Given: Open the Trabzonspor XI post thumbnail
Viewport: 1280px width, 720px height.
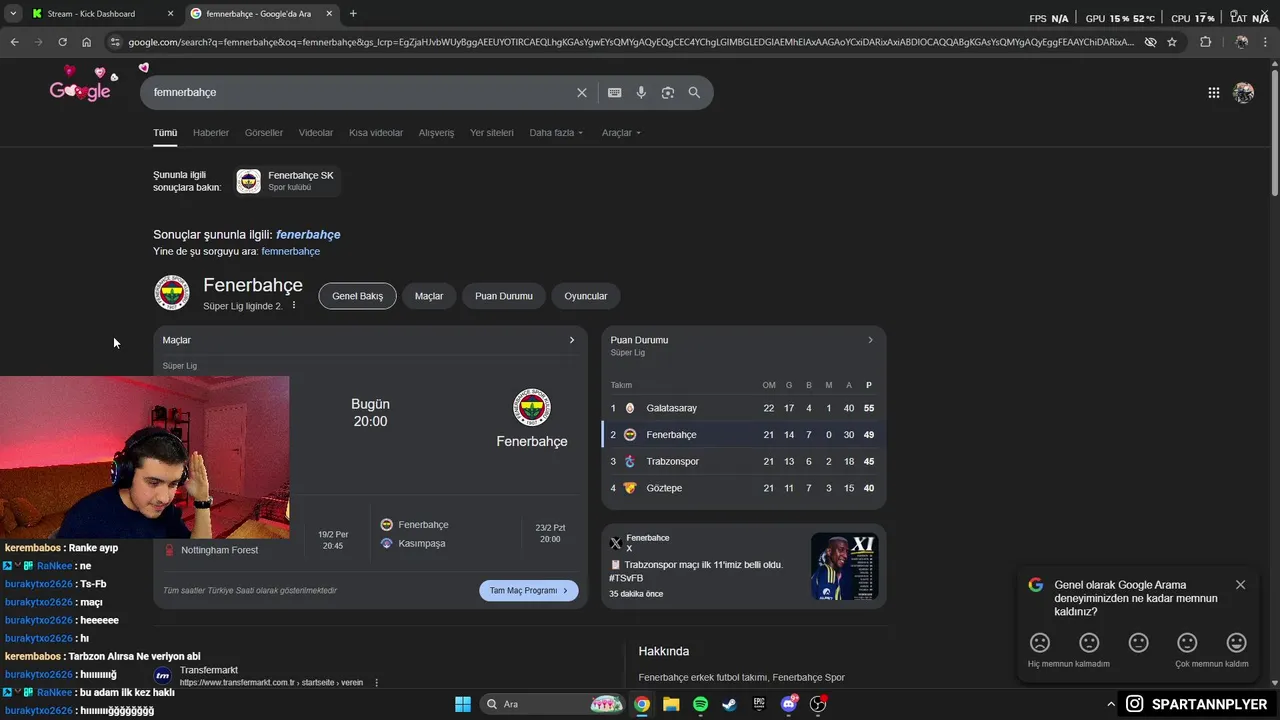Looking at the screenshot, I should point(844,566).
